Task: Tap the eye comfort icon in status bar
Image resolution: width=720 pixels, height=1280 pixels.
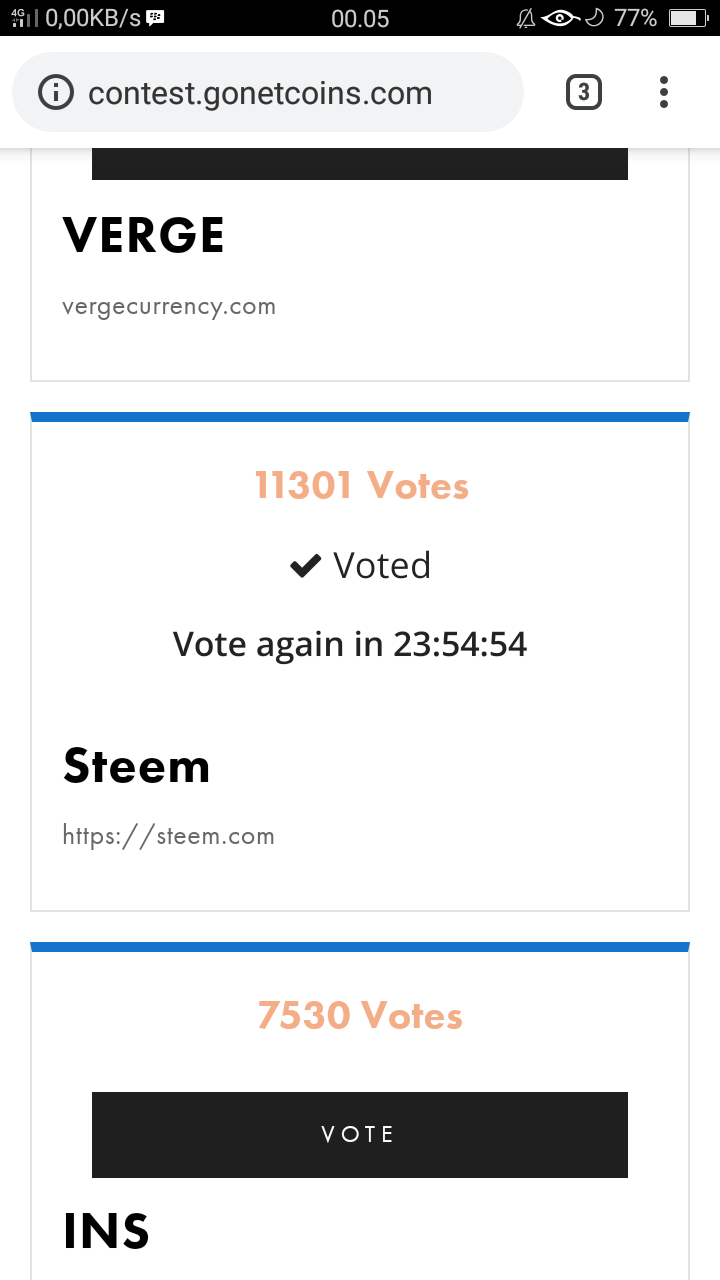Action: point(561,18)
